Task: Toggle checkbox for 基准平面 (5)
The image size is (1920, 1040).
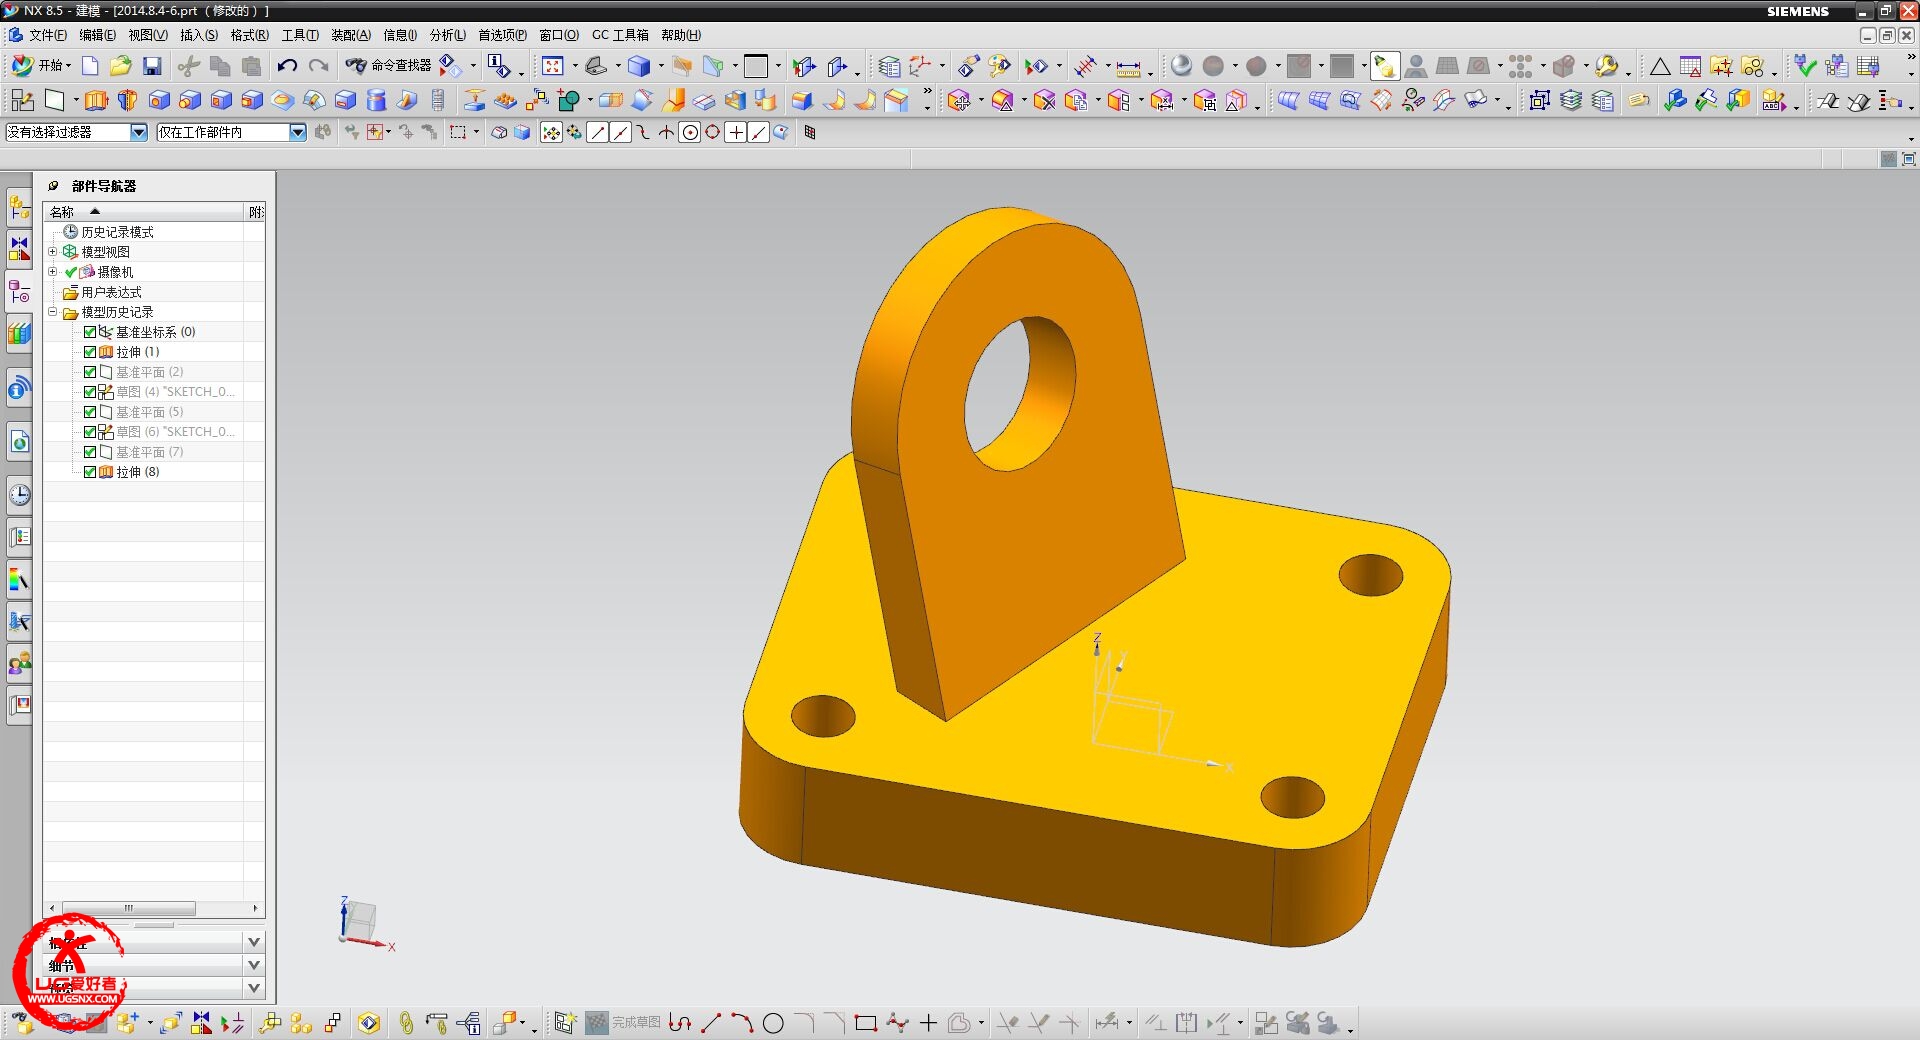Action: pyautogui.click(x=90, y=412)
